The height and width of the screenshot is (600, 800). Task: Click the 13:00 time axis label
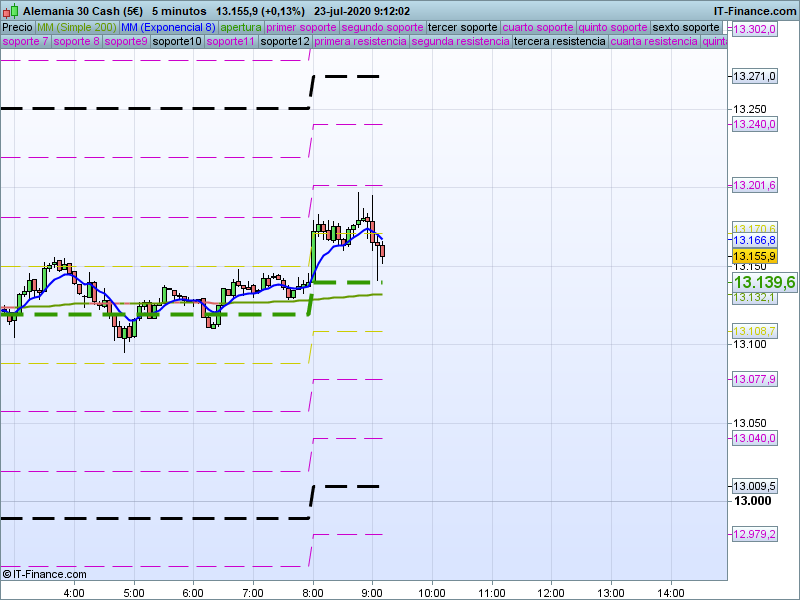coord(611,593)
